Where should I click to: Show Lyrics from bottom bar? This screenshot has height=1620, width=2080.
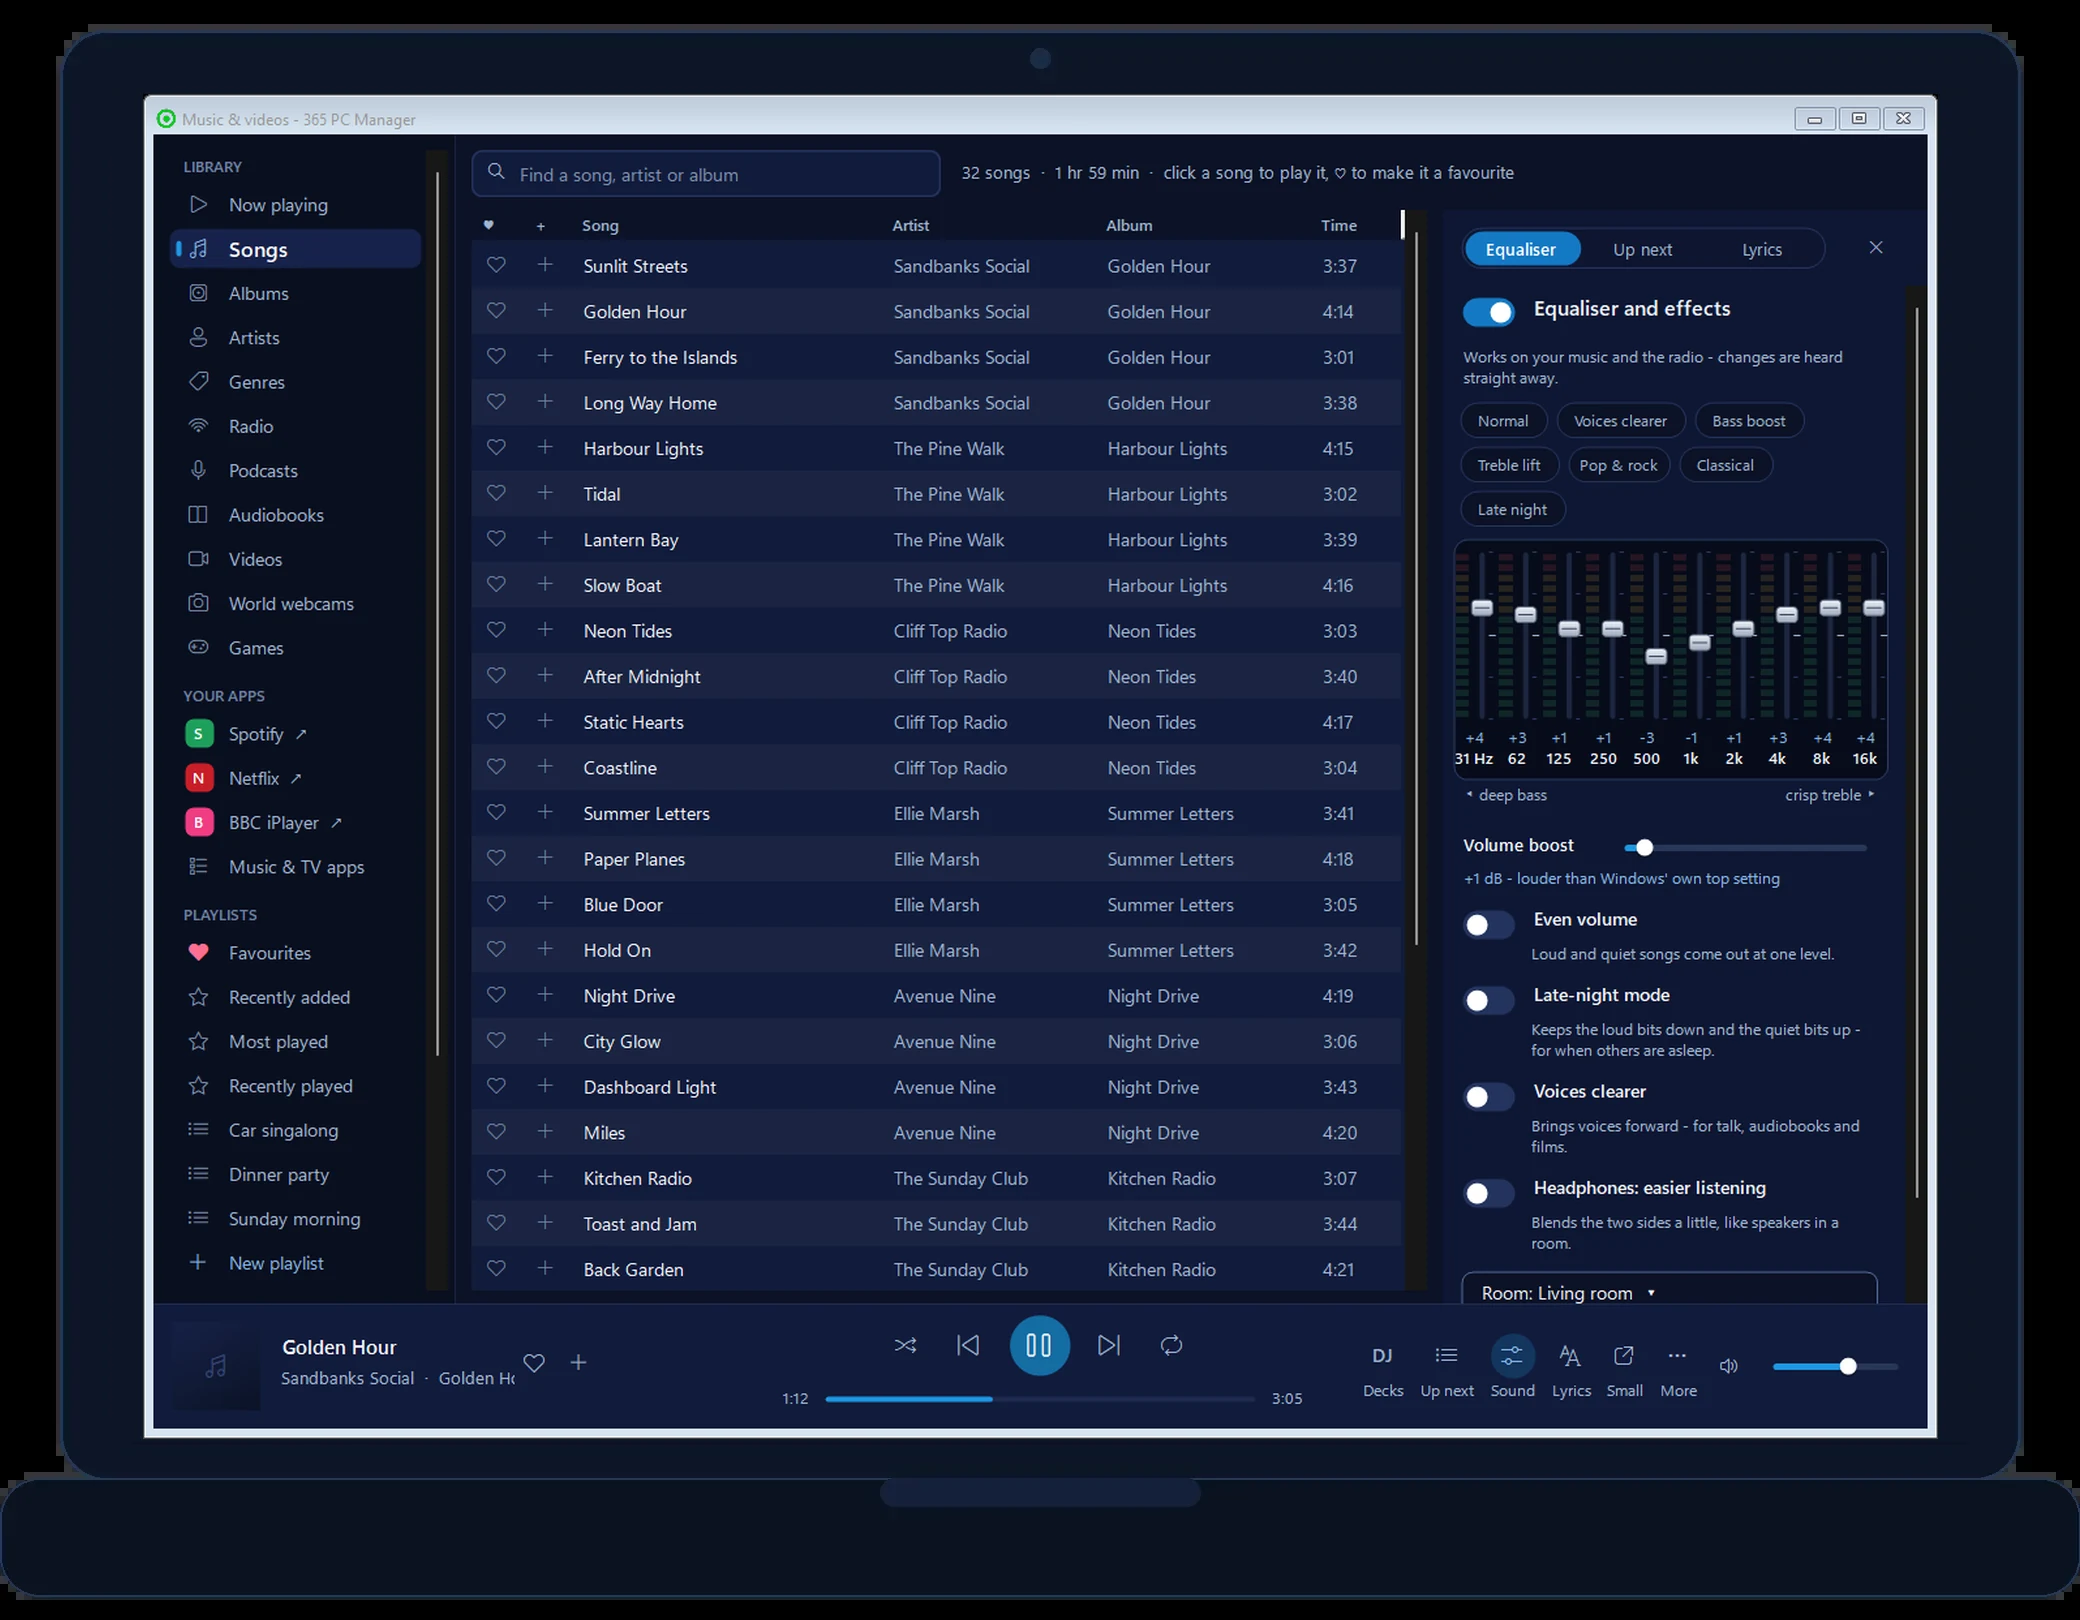pos(1571,1371)
